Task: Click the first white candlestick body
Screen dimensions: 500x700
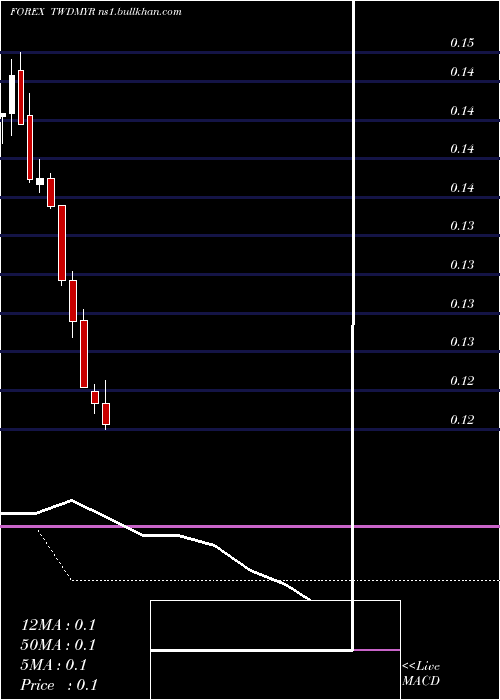Action: coord(2,115)
